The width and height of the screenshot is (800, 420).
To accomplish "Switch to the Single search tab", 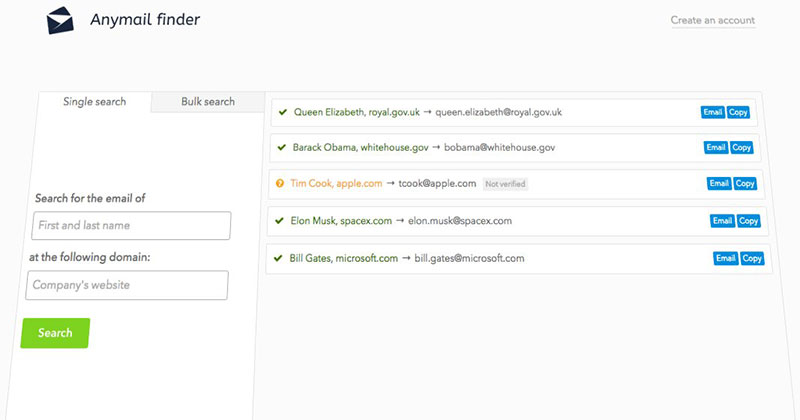I will 94,102.
